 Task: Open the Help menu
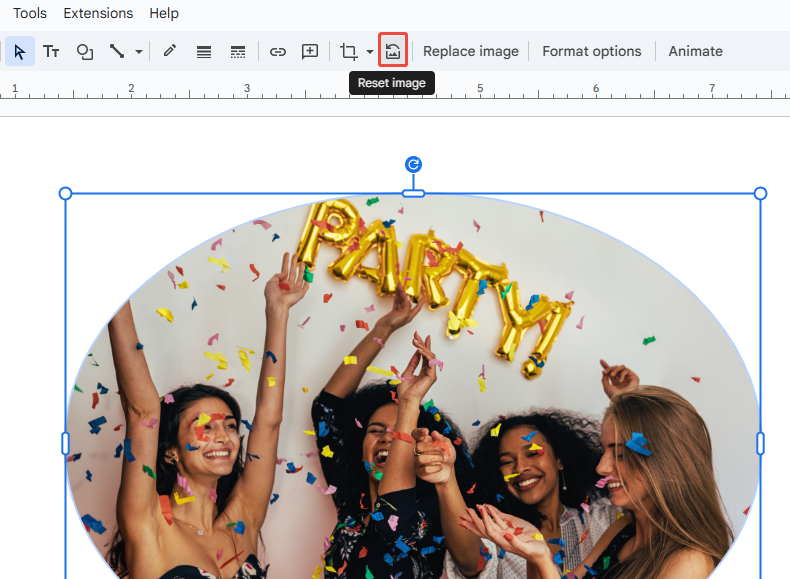(x=164, y=13)
